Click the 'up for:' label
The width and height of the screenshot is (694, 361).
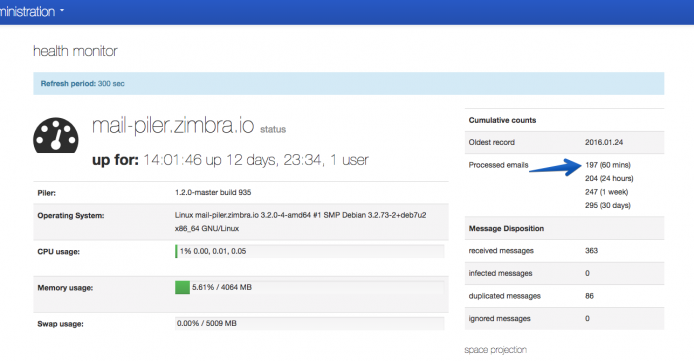[115, 160]
